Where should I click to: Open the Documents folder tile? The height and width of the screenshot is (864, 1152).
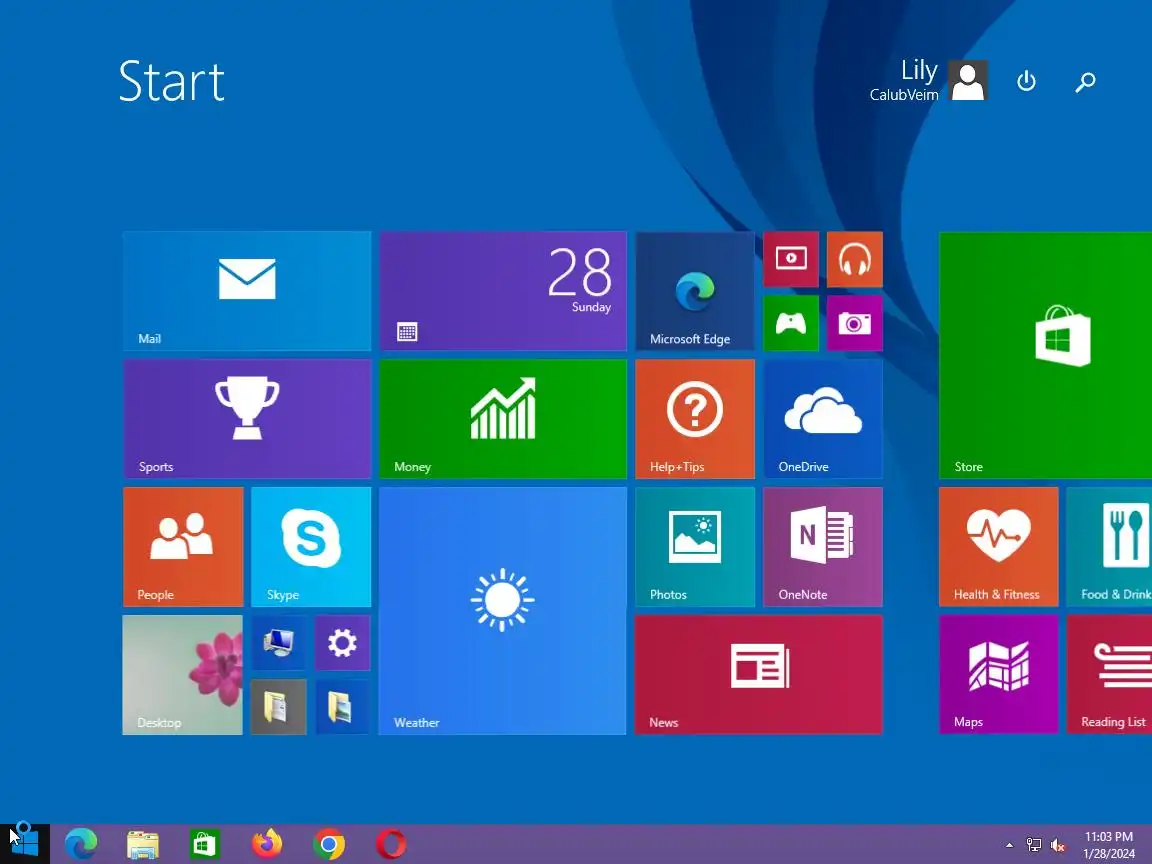(278, 707)
